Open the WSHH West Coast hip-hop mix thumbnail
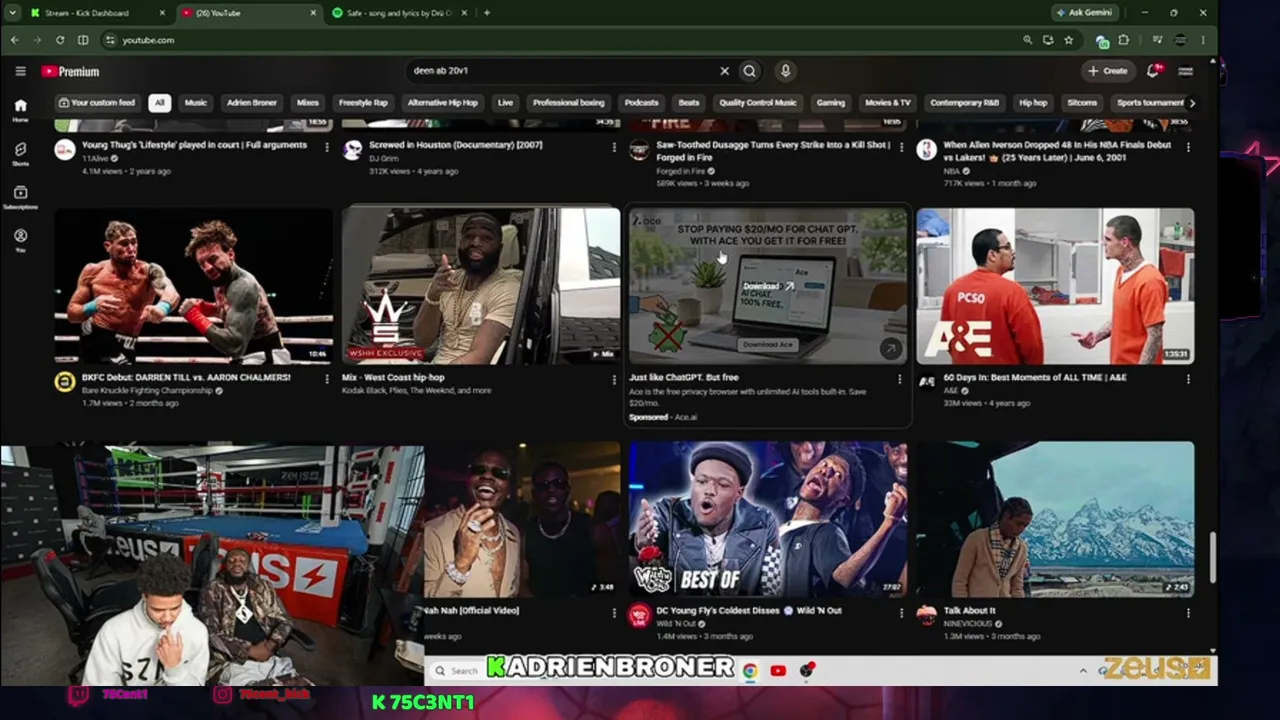Image resolution: width=1280 pixels, height=720 pixels. tap(481, 286)
